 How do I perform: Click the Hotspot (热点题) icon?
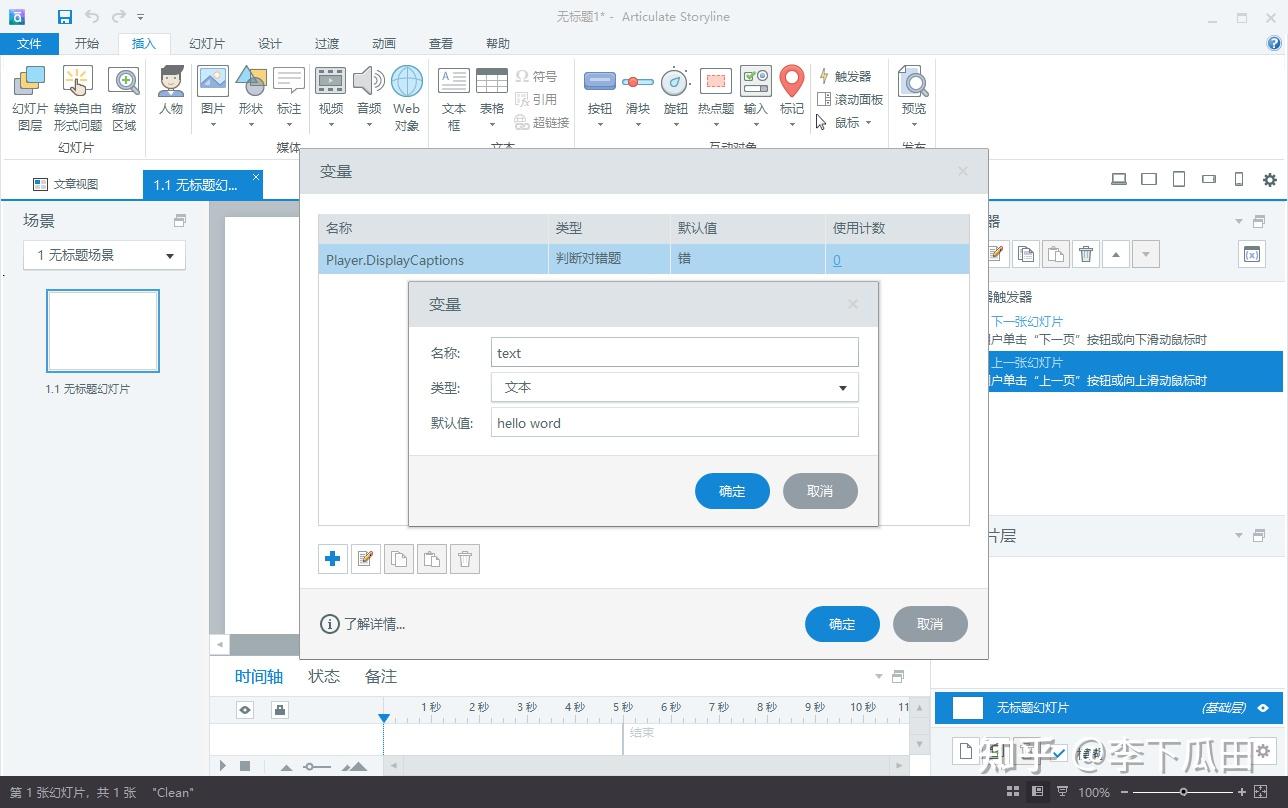pyautogui.click(x=715, y=90)
